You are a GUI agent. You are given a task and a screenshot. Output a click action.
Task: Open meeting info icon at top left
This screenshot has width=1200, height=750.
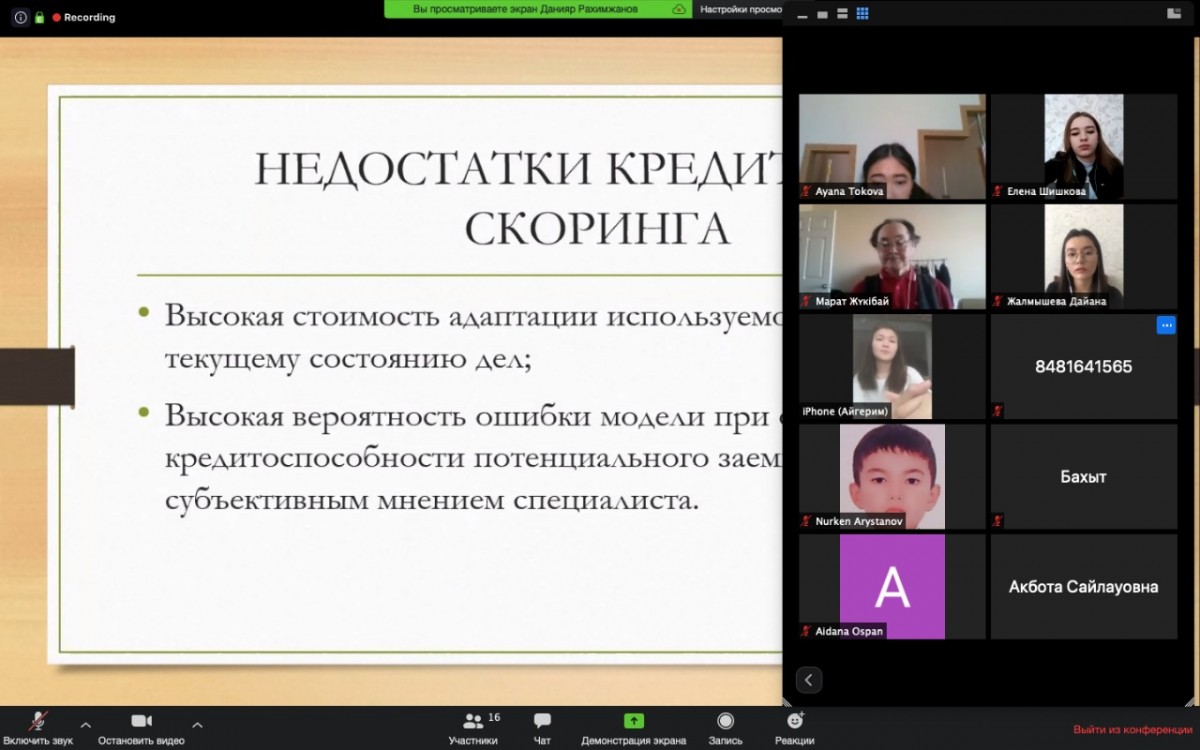tap(20, 17)
